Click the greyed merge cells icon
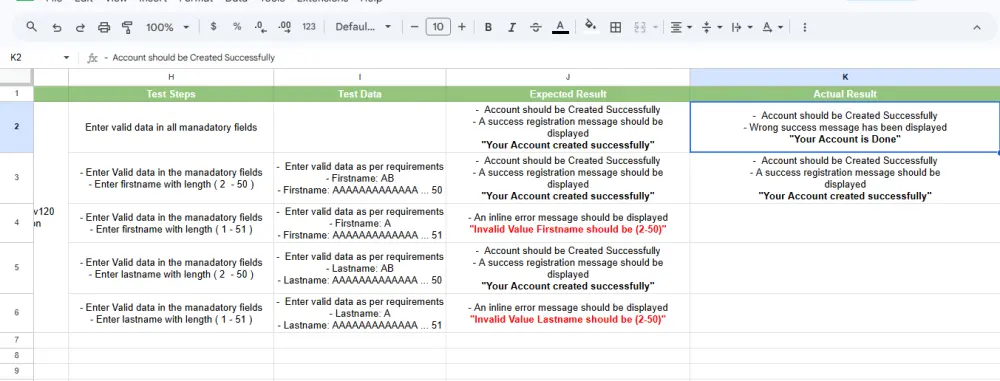 640,27
